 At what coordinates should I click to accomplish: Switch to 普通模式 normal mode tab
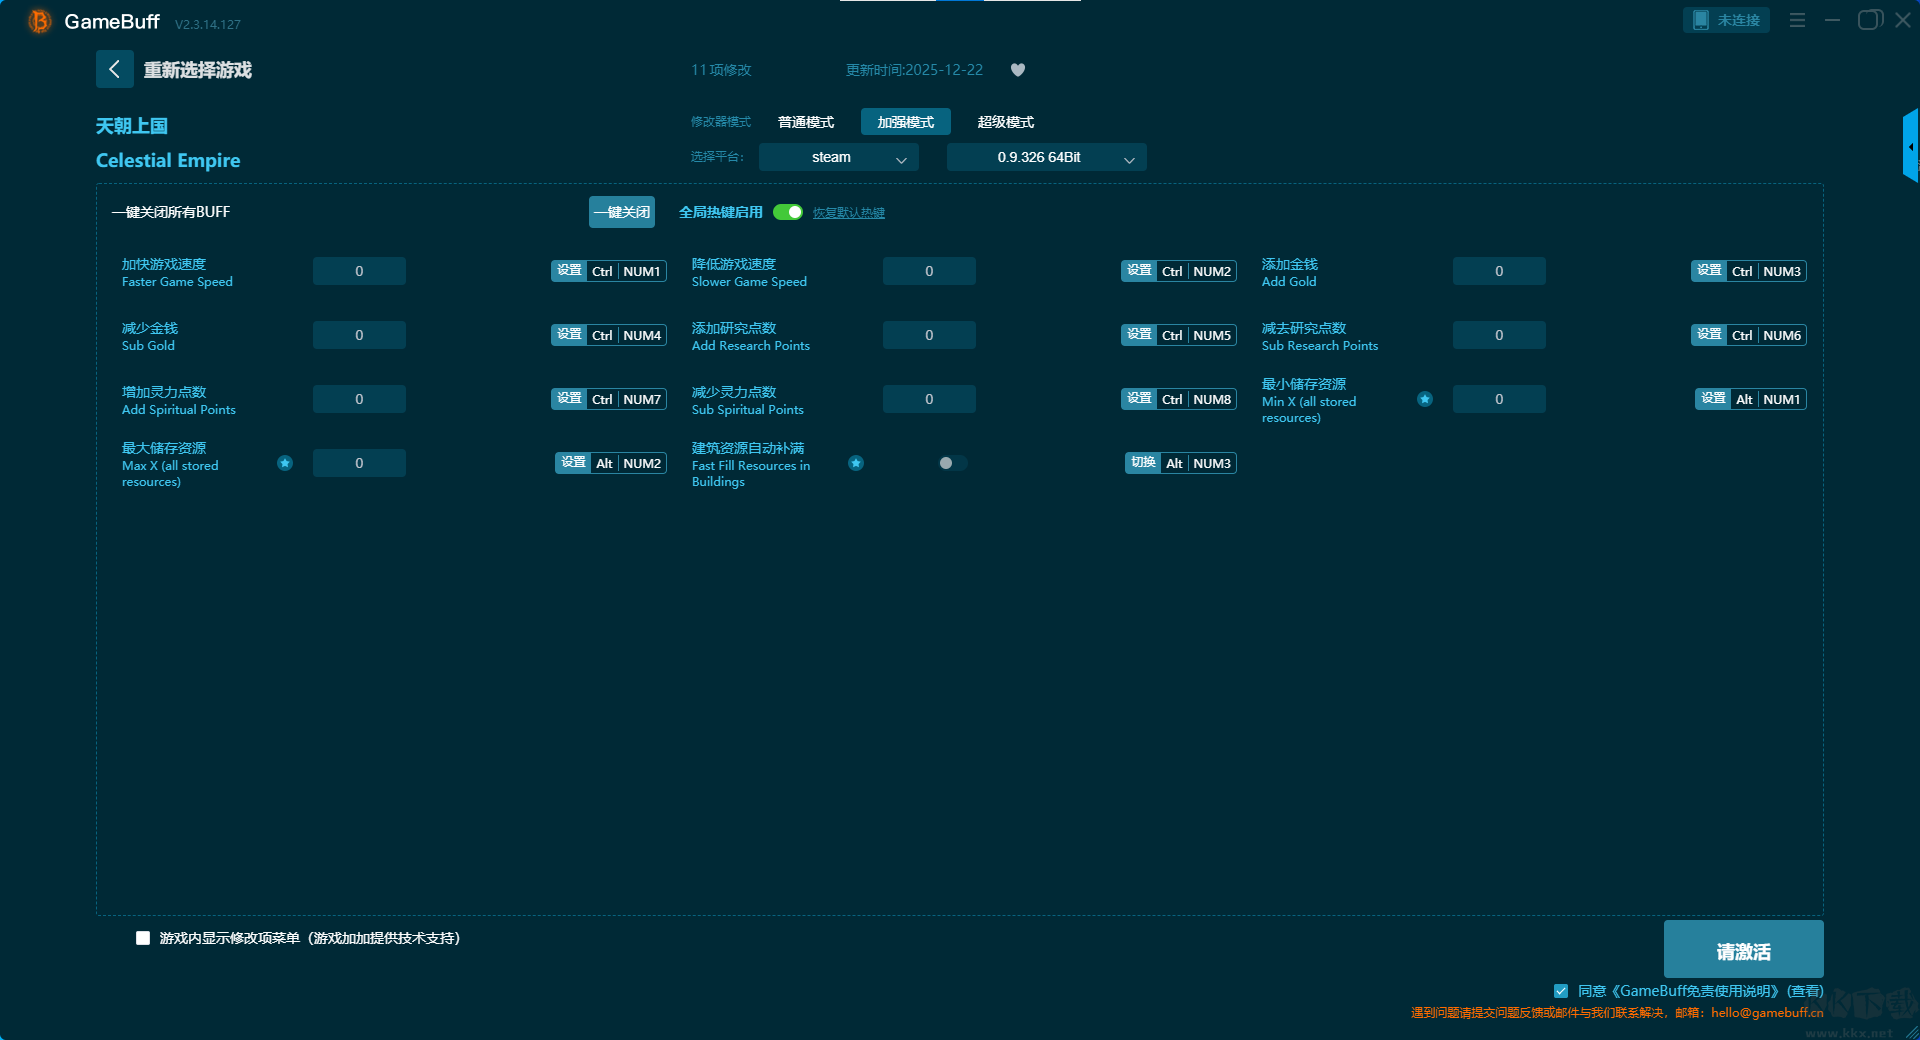click(x=806, y=122)
